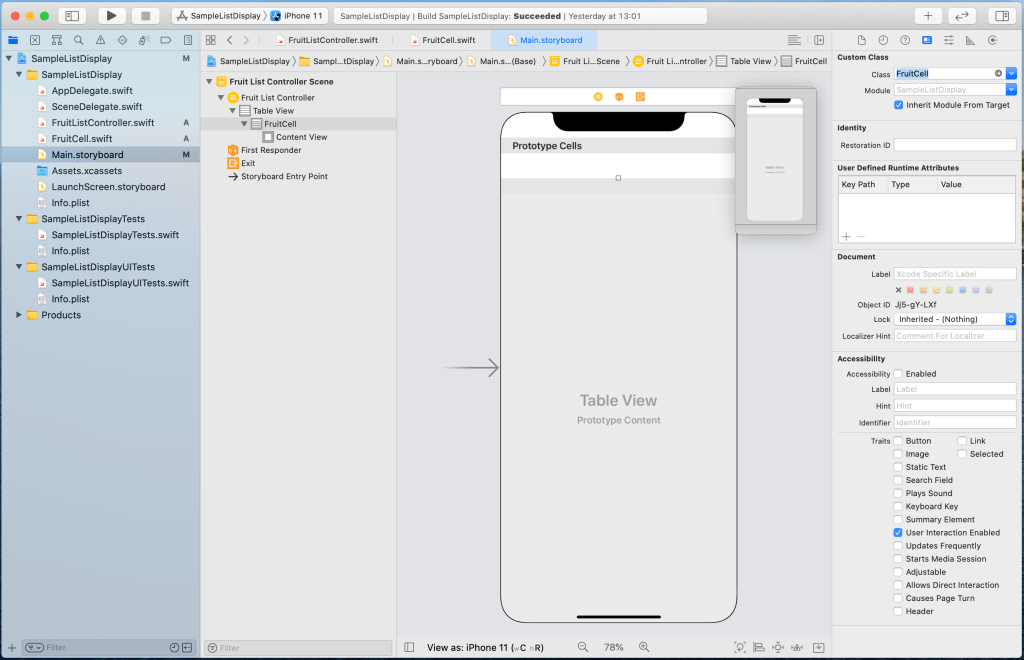Switch to the FruitListController.swift tab
The height and width of the screenshot is (660, 1024).
pos(328,40)
